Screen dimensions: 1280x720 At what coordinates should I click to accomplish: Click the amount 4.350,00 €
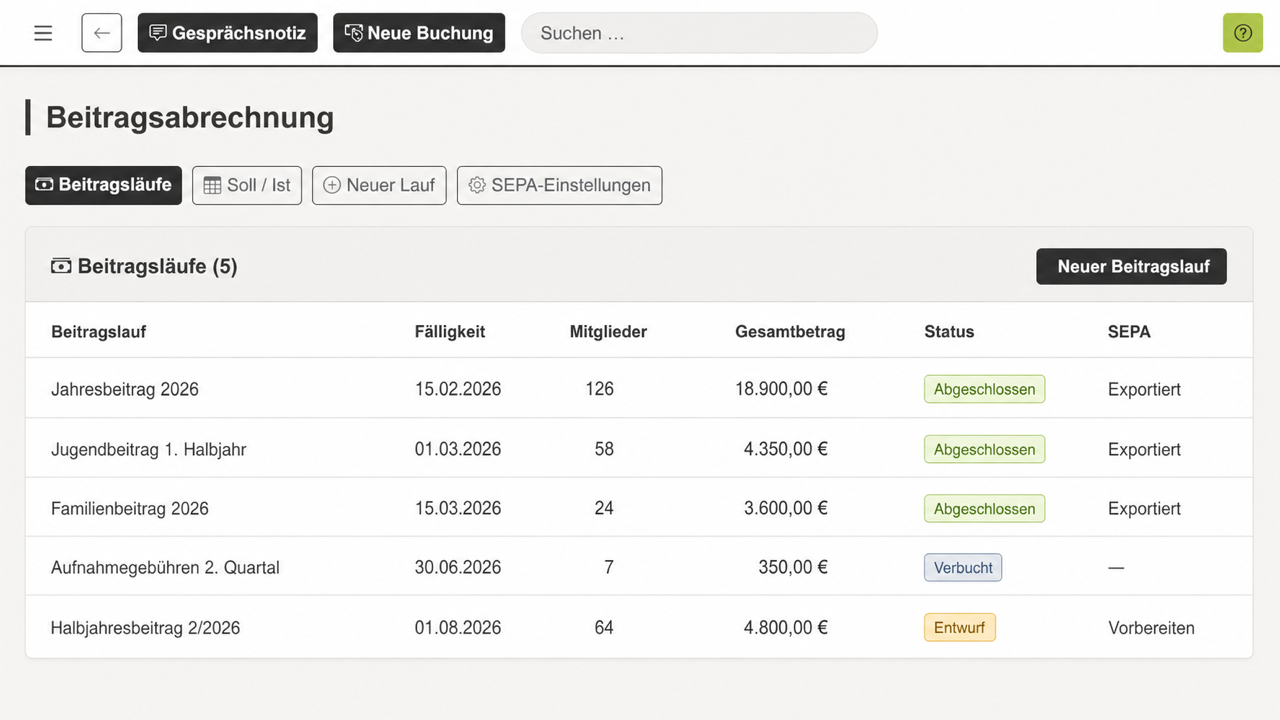[x=786, y=449]
